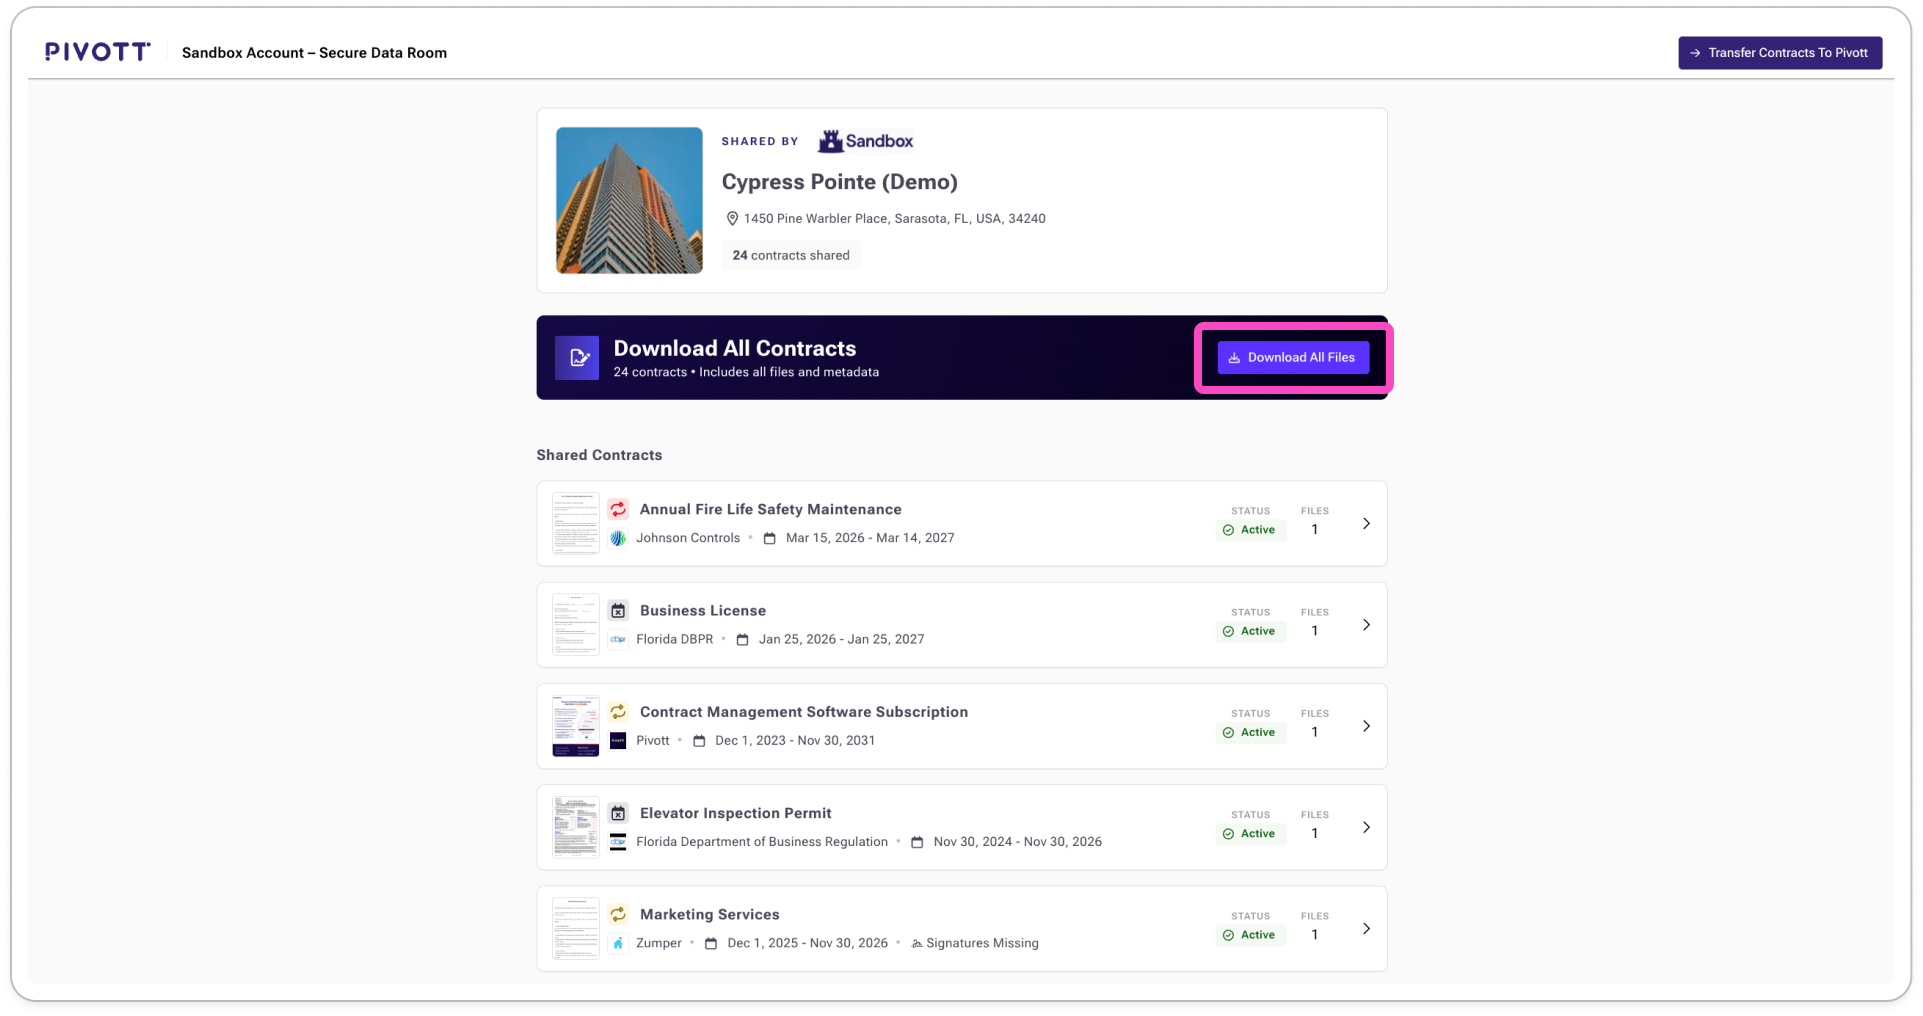Click the calendar icon before Dec 1, 2023
The image size is (1923, 1016).
click(700, 740)
